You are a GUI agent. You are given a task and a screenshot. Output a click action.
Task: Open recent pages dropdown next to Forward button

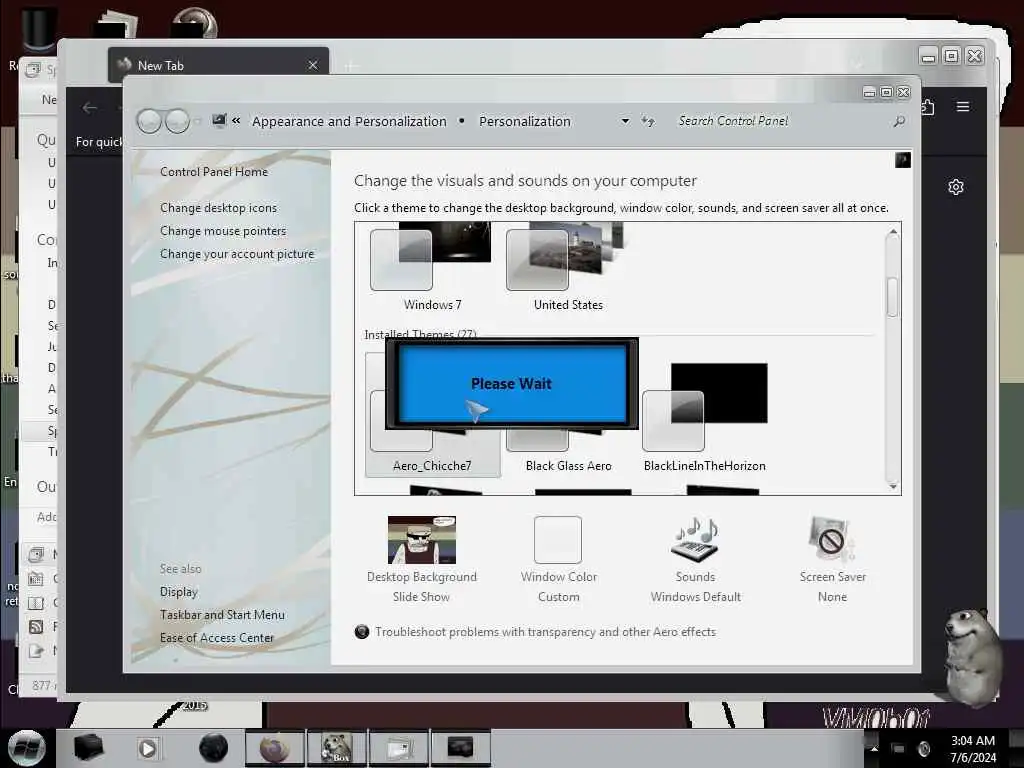(198, 121)
